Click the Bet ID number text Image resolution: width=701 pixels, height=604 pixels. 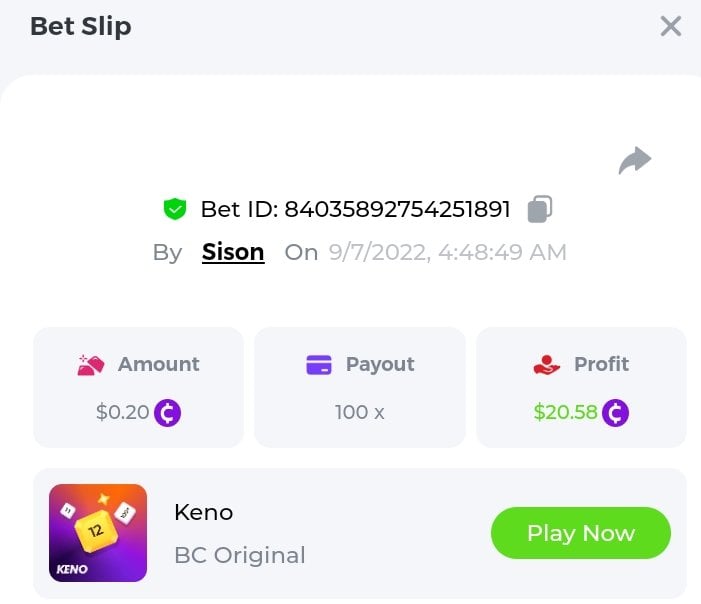click(397, 209)
